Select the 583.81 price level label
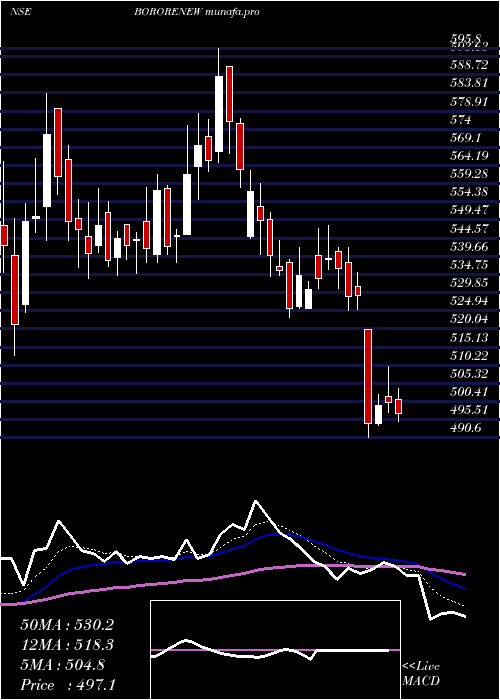 point(468,83)
